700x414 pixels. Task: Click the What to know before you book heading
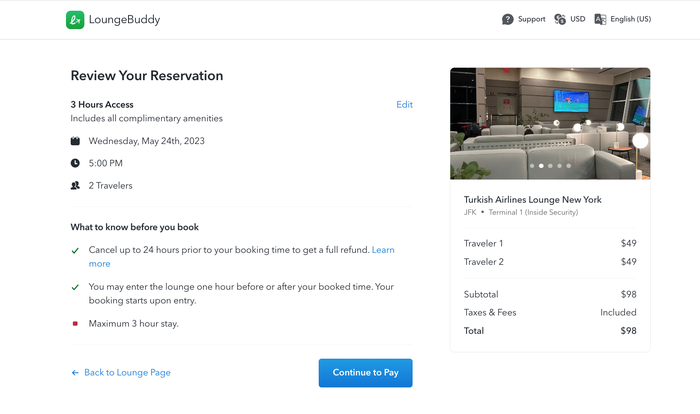point(134,227)
